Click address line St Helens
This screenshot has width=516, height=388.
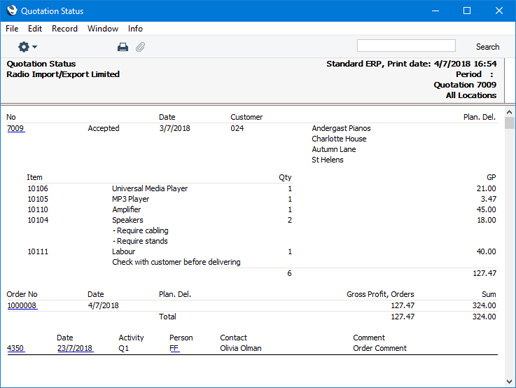click(x=327, y=160)
